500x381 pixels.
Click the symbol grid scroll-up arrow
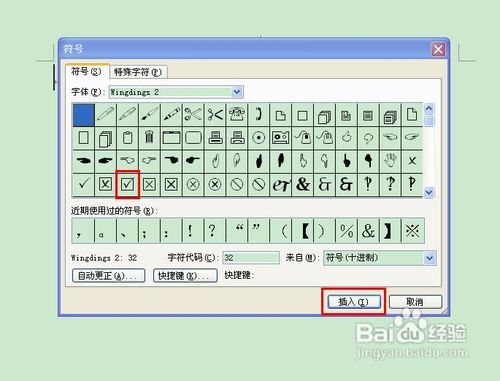429,108
